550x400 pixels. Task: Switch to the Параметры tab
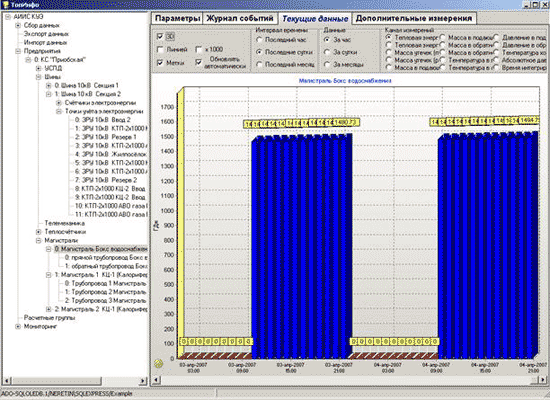pyautogui.click(x=177, y=18)
